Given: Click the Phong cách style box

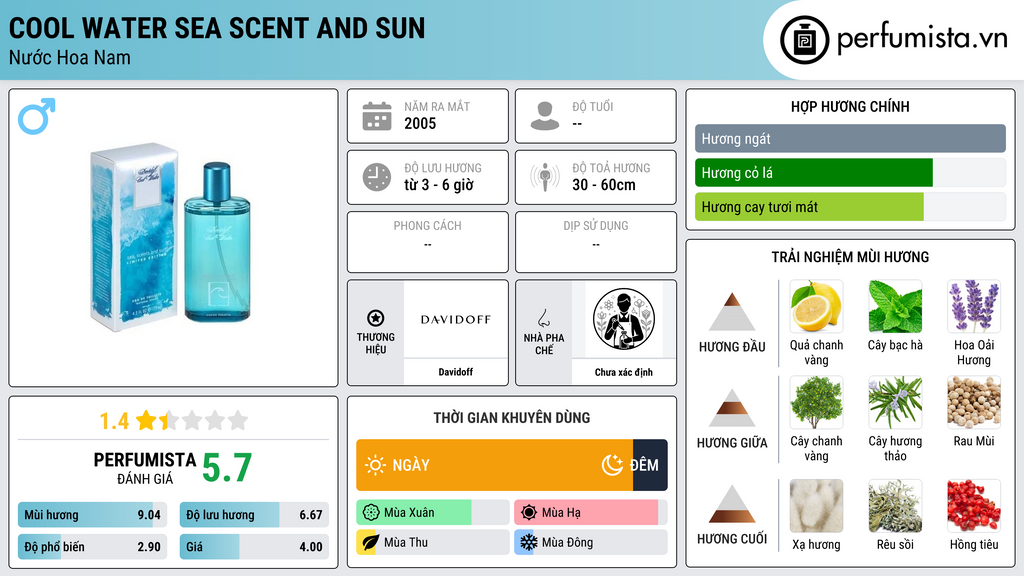Looking at the screenshot, I should (x=428, y=242).
